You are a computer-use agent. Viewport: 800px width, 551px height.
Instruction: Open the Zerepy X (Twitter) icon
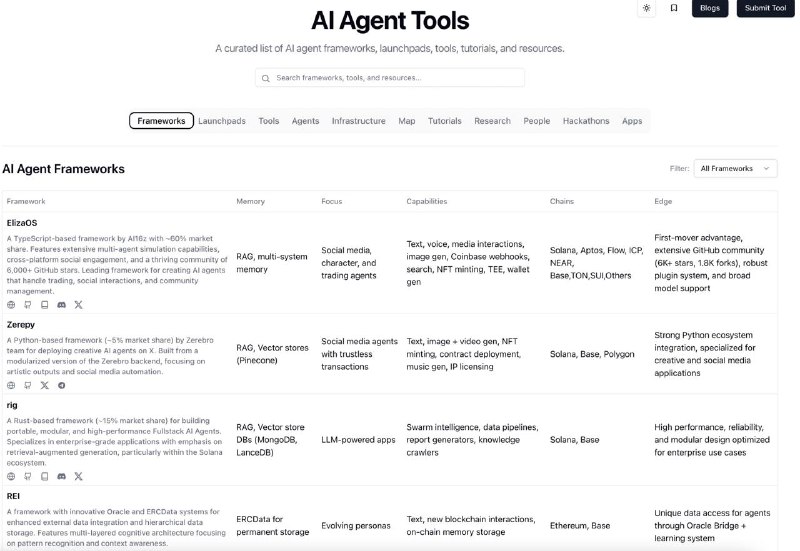point(45,385)
